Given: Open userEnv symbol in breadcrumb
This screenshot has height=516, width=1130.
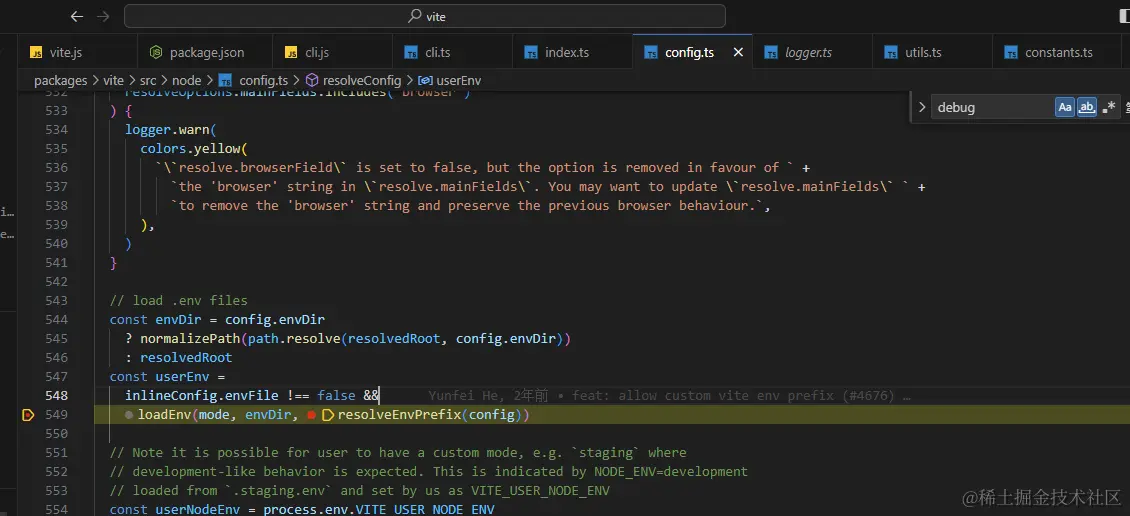Looking at the screenshot, I should coord(449,81).
